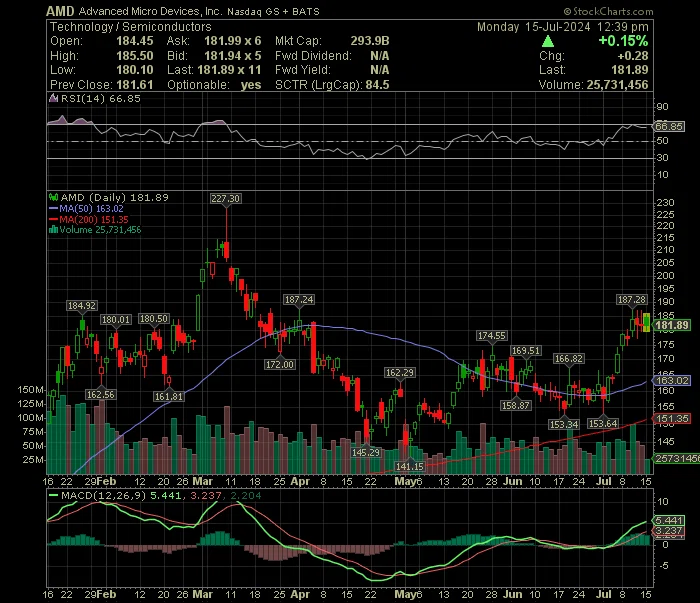Click the 180.50 price annotation
This screenshot has height=603, width=700.
154,319
